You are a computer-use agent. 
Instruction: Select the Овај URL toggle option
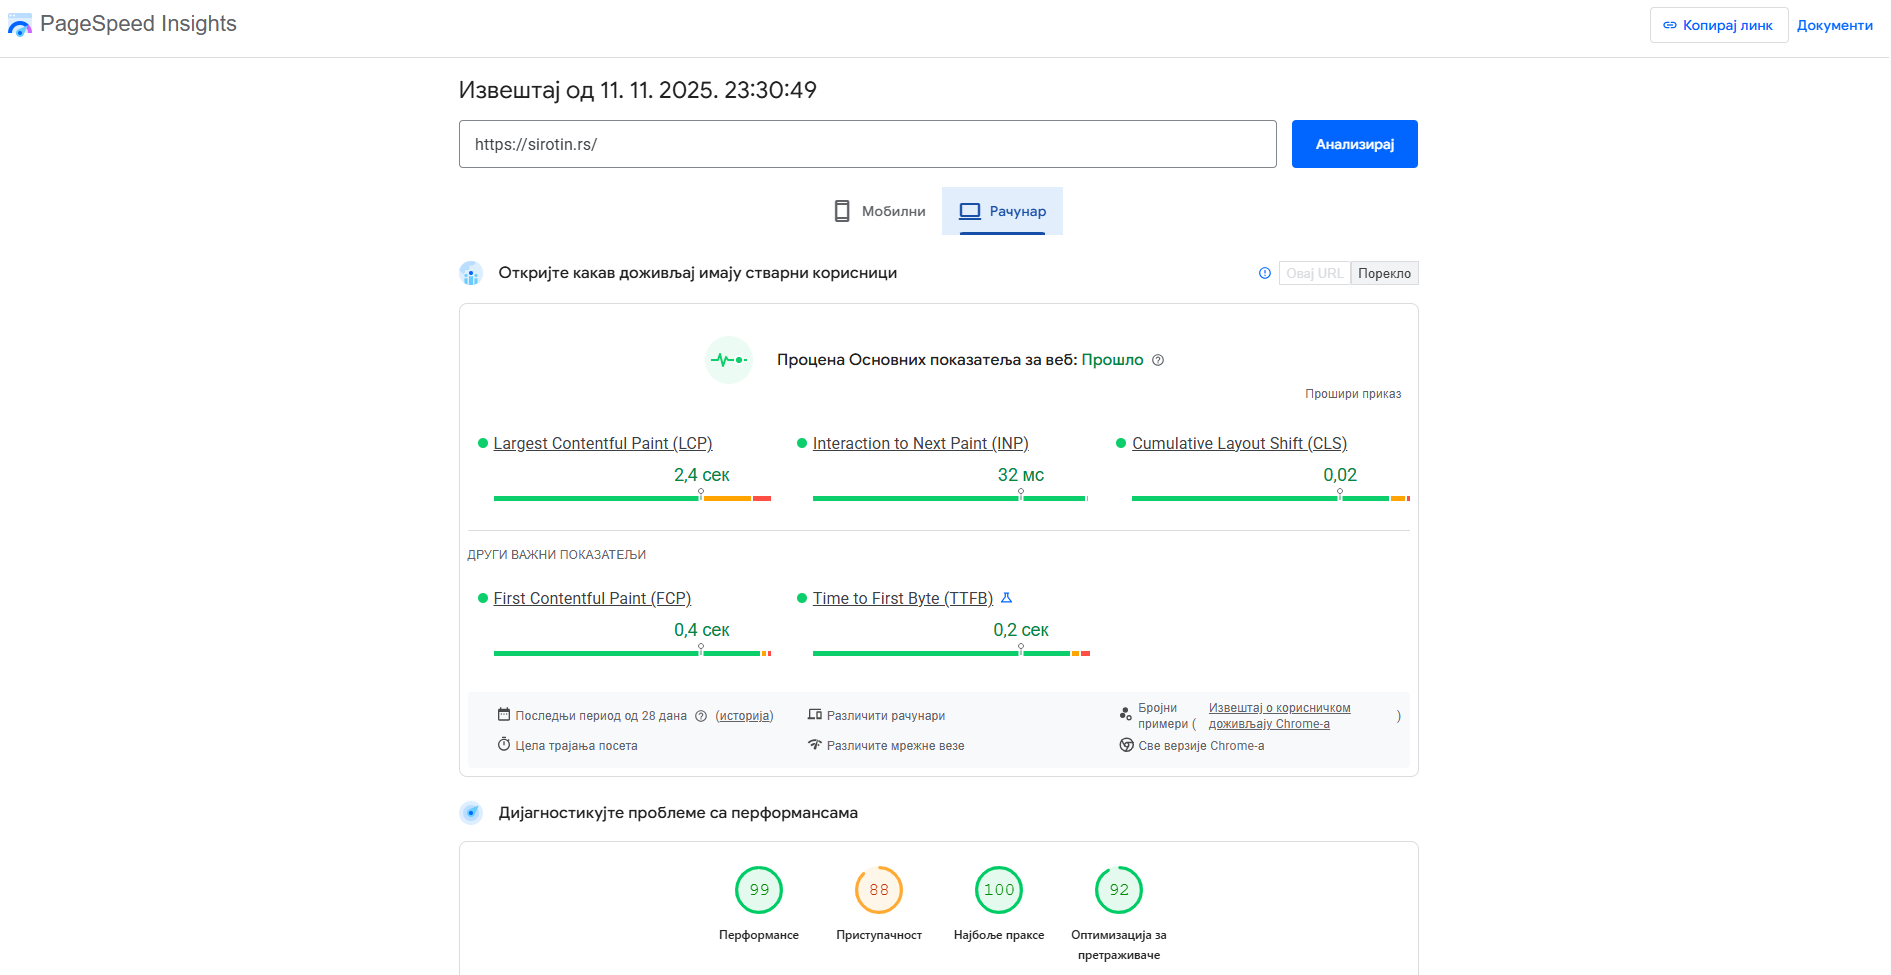click(x=1314, y=273)
